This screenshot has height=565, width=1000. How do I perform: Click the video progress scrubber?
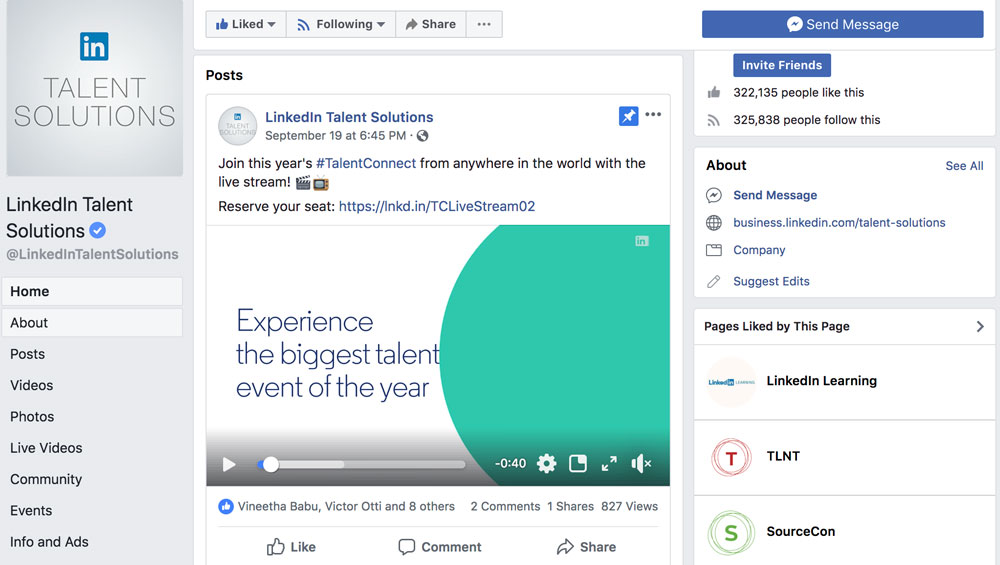click(270, 464)
